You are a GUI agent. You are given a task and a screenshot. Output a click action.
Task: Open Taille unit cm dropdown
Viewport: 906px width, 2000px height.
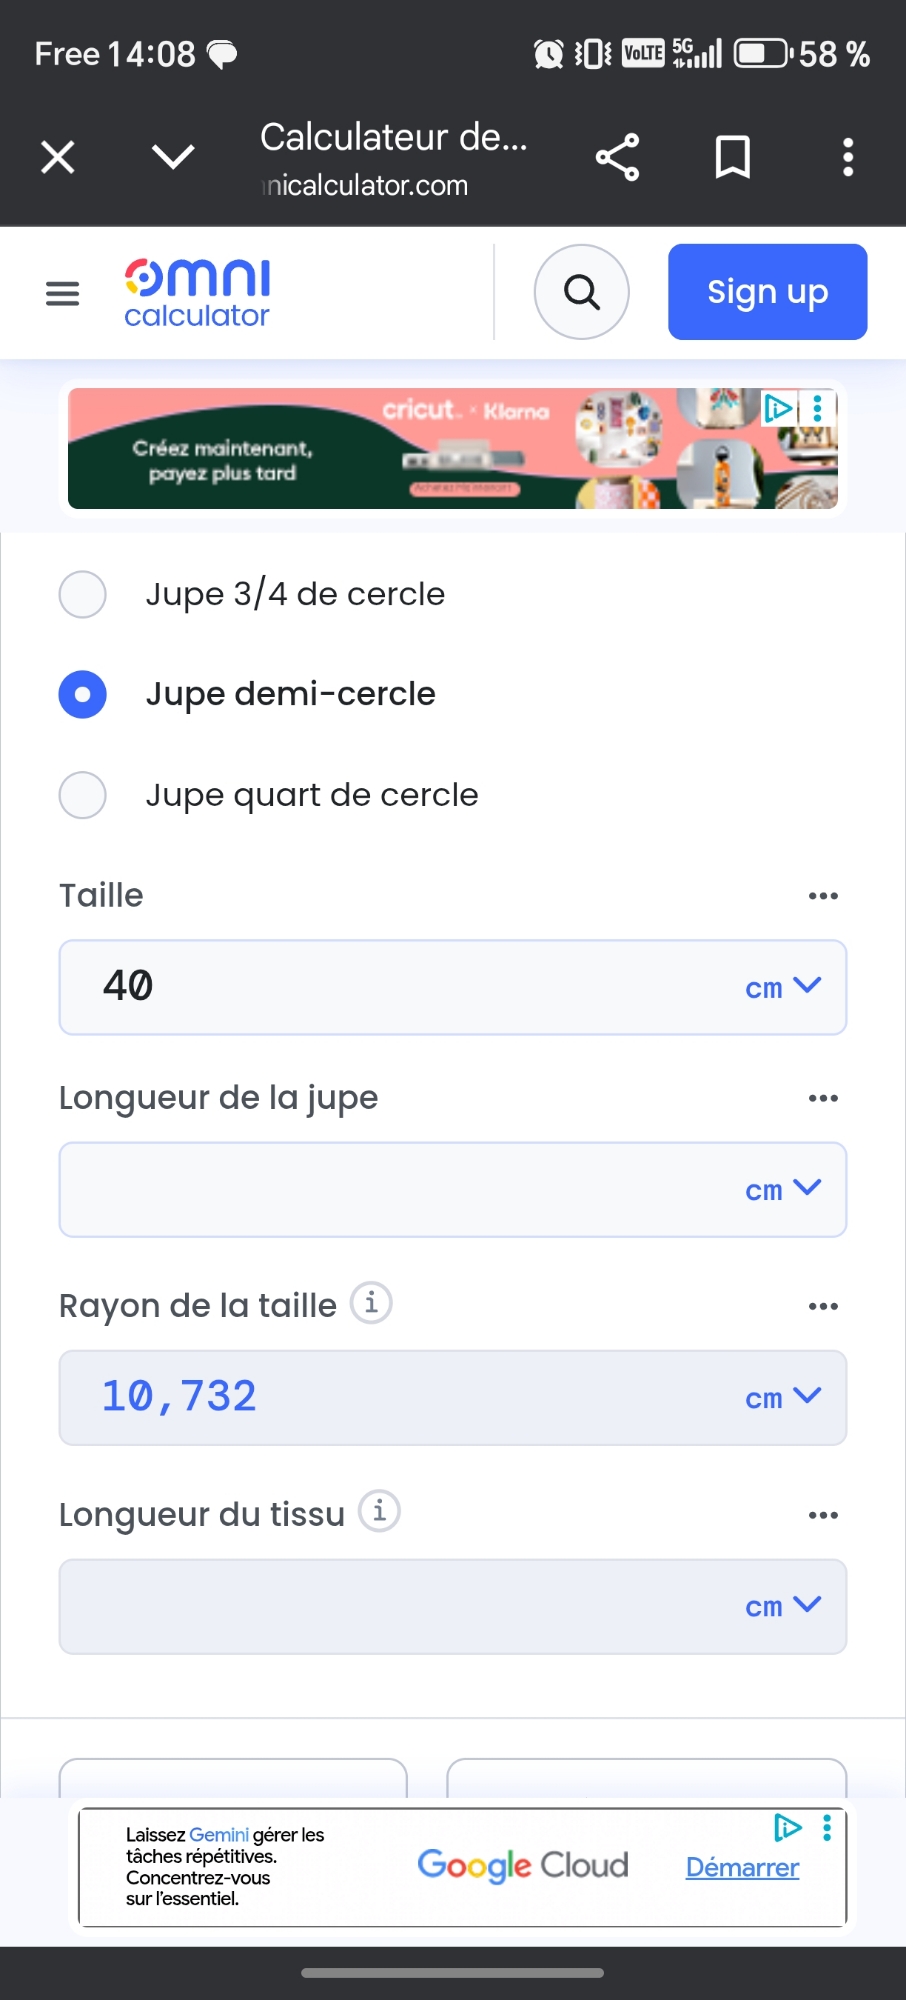point(782,987)
